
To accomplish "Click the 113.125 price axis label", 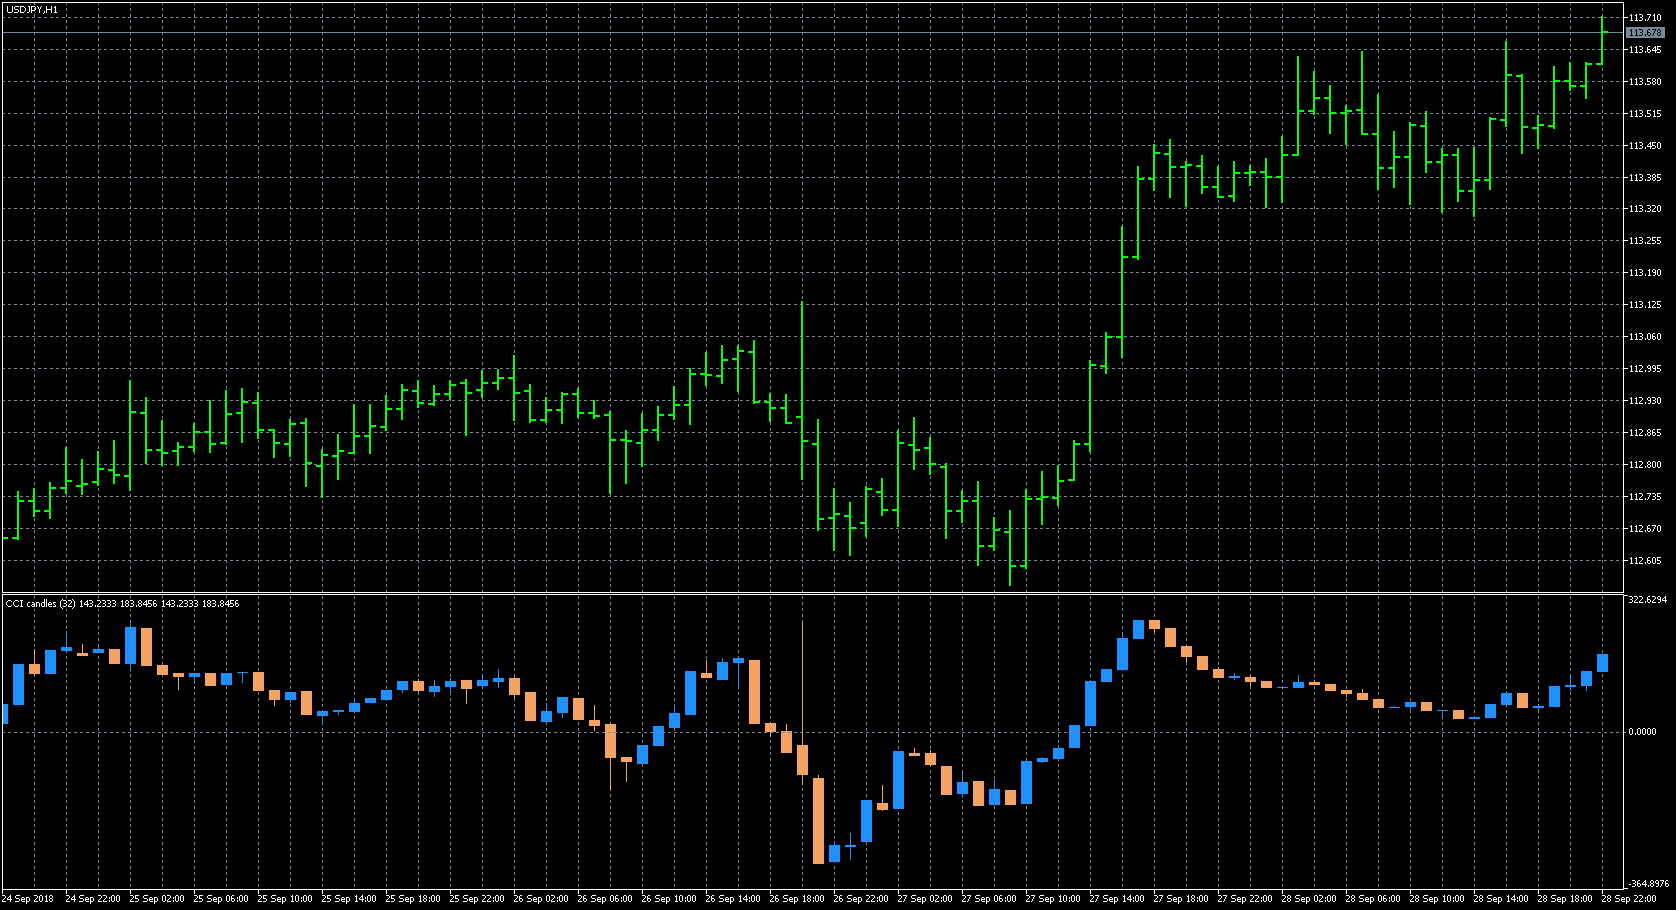I will point(1645,305).
